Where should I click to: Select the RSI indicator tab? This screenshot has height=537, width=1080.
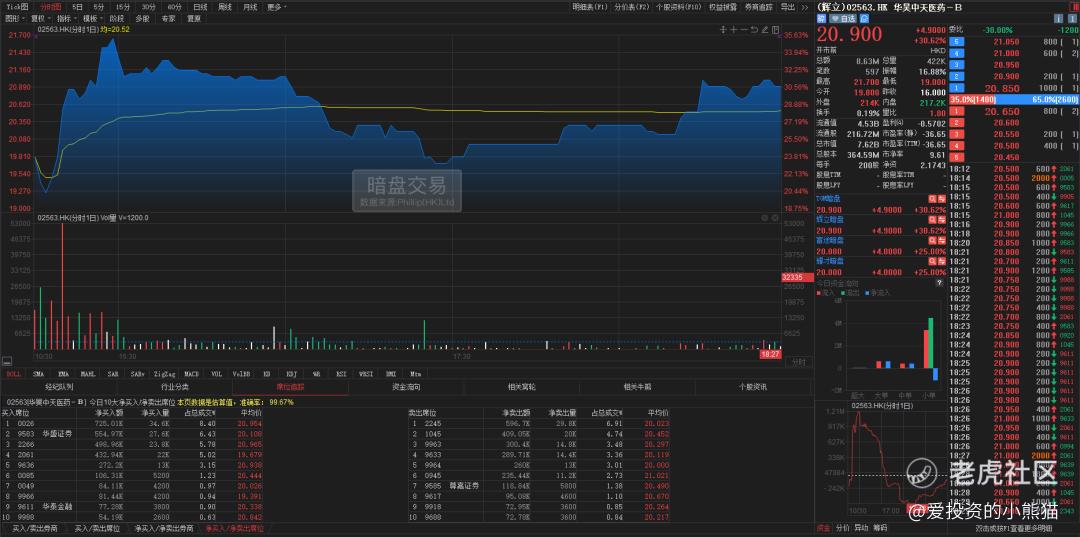(340, 374)
